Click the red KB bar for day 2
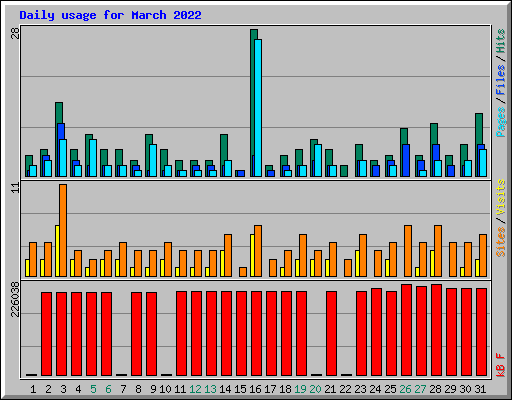 [x=46, y=334]
